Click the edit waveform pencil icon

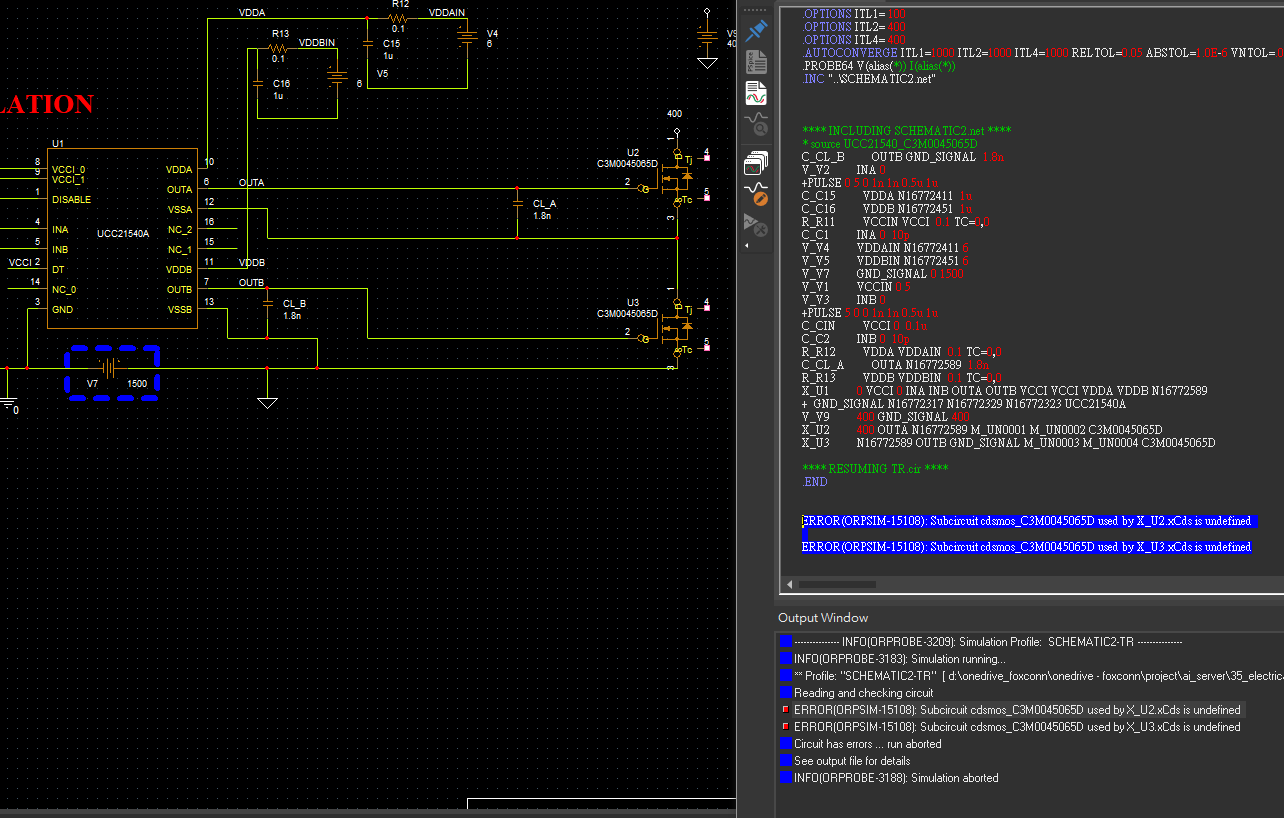(x=757, y=193)
